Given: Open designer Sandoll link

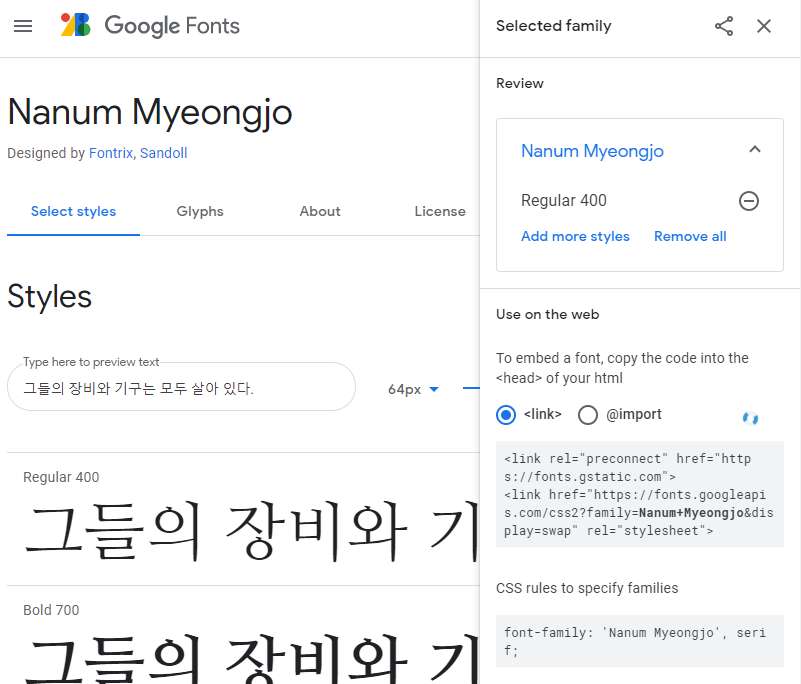Looking at the screenshot, I should click(x=163, y=153).
